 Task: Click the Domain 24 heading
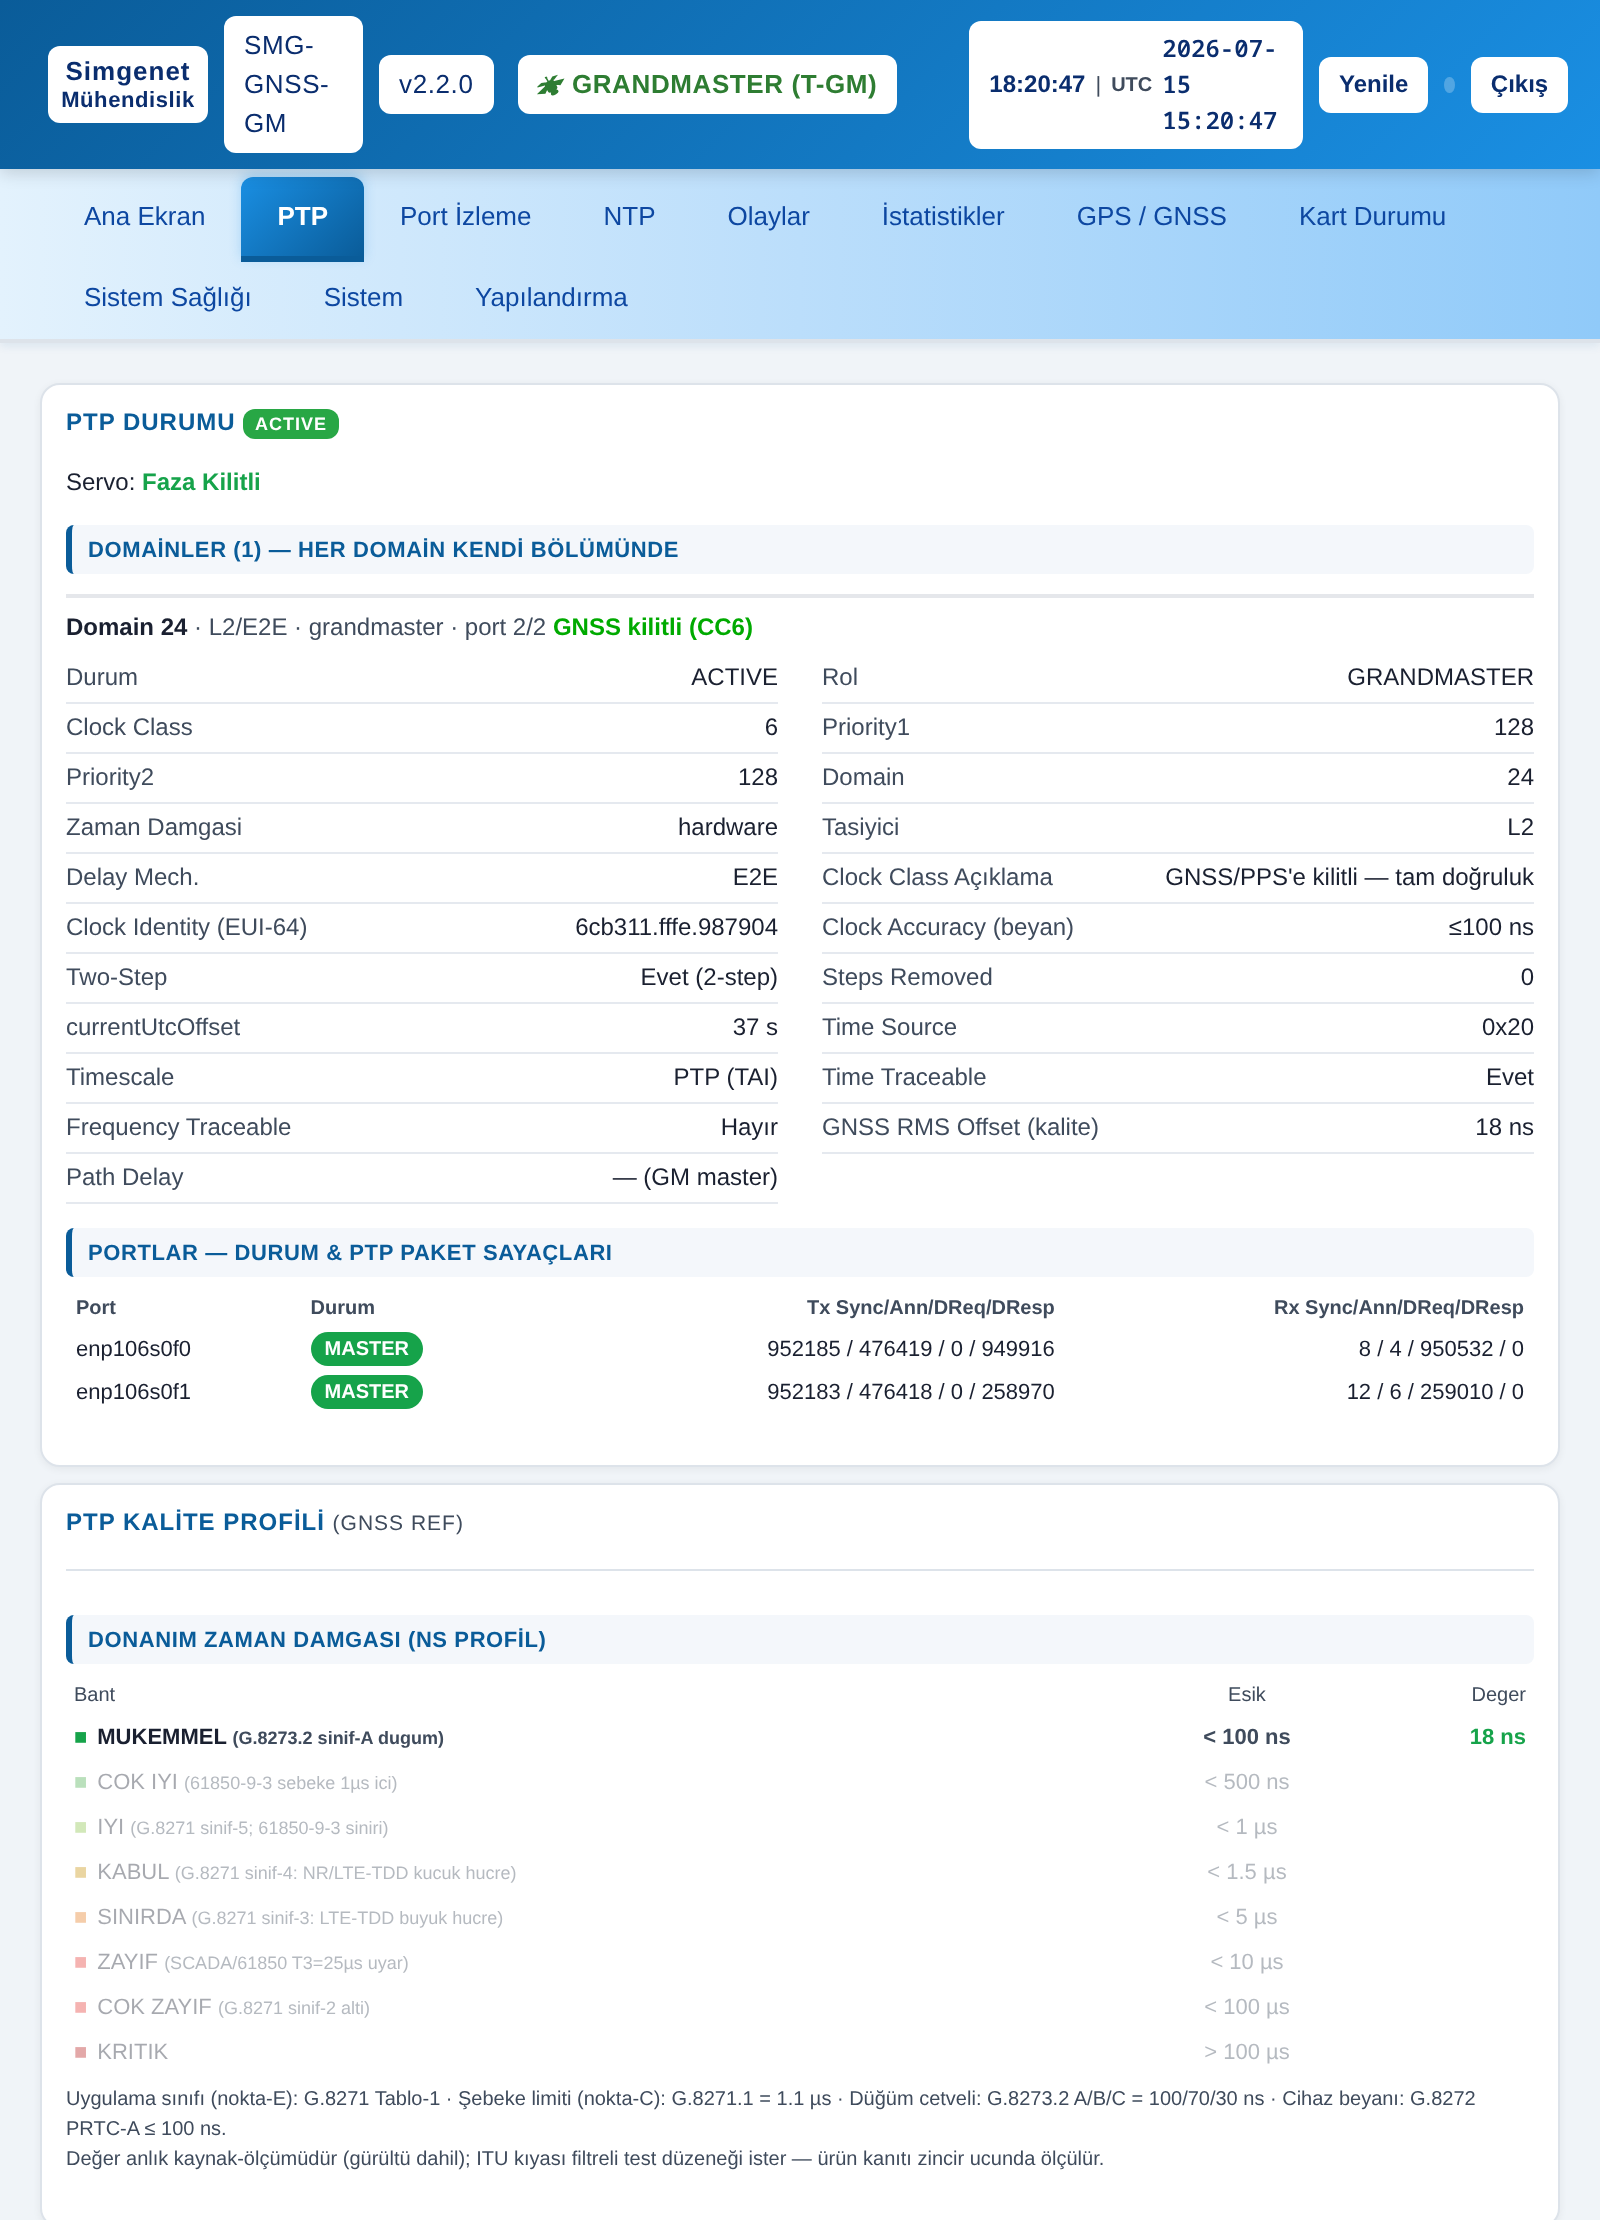click(126, 627)
